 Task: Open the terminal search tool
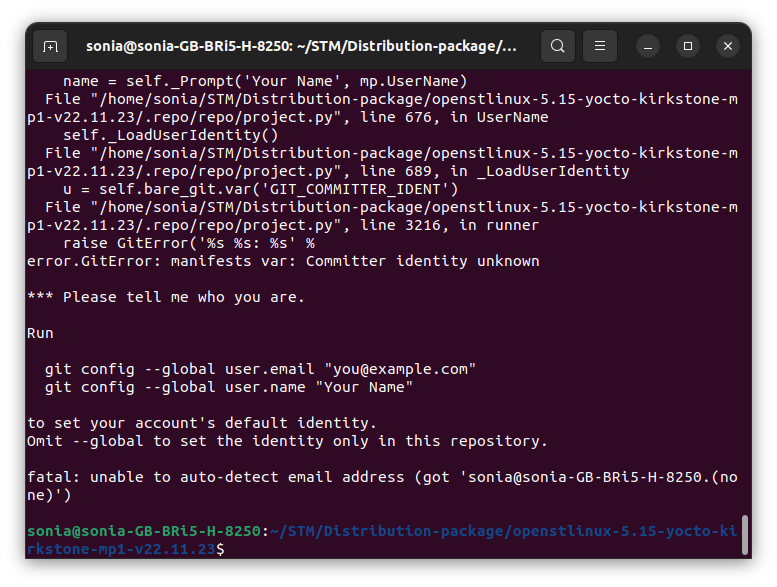click(x=557, y=46)
